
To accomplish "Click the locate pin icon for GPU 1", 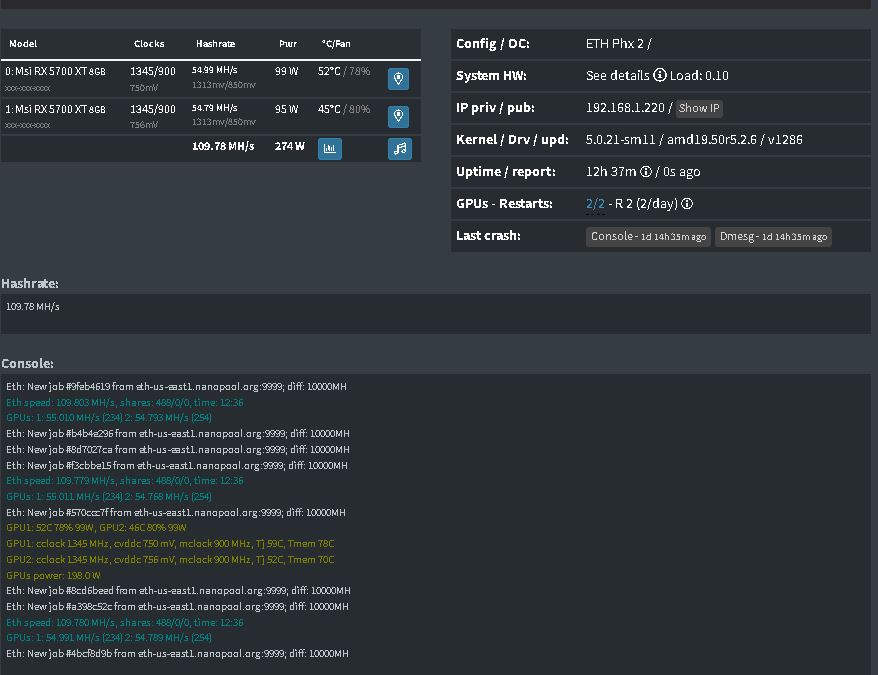I will 398,116.
